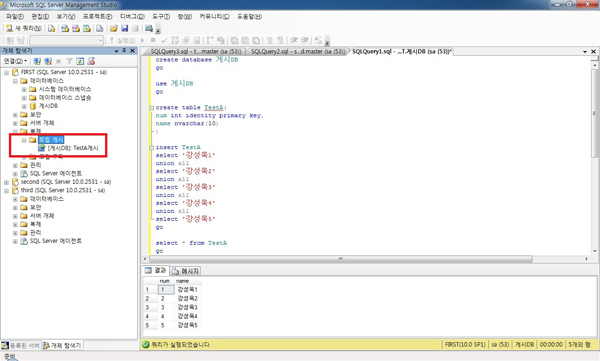Open the standard toolbar overflow arrow
This screenshot has width=600, height=361.
coord(158,30)
